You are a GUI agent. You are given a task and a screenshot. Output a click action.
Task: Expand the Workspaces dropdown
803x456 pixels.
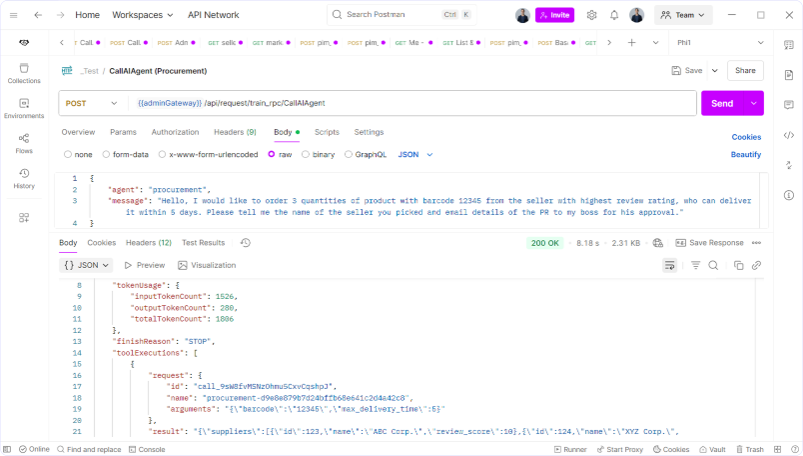pyautogui.click(x=142, y=15)
